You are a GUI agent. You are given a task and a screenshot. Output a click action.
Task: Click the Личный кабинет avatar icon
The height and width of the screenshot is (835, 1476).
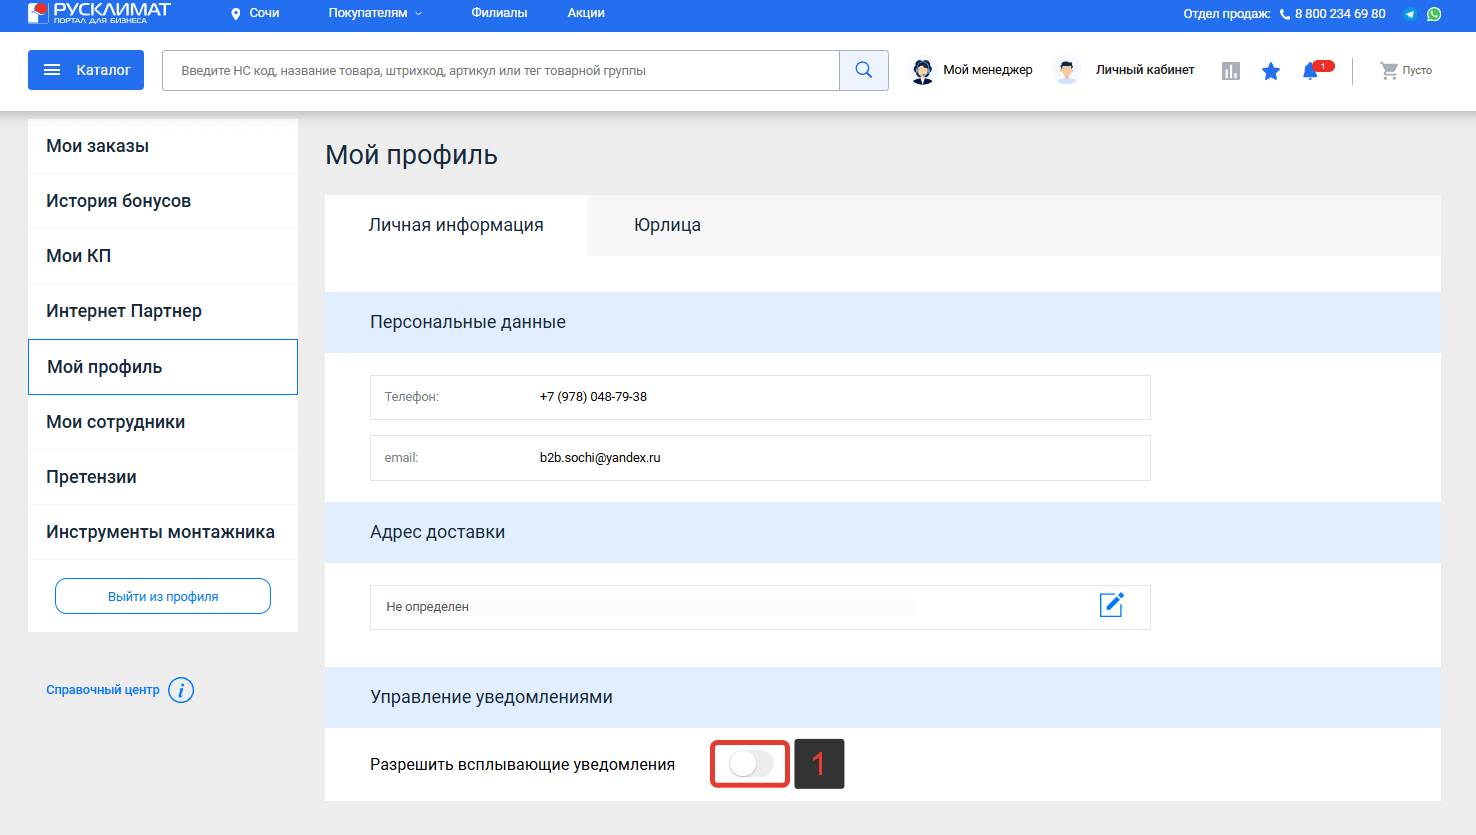point(1067,70)
